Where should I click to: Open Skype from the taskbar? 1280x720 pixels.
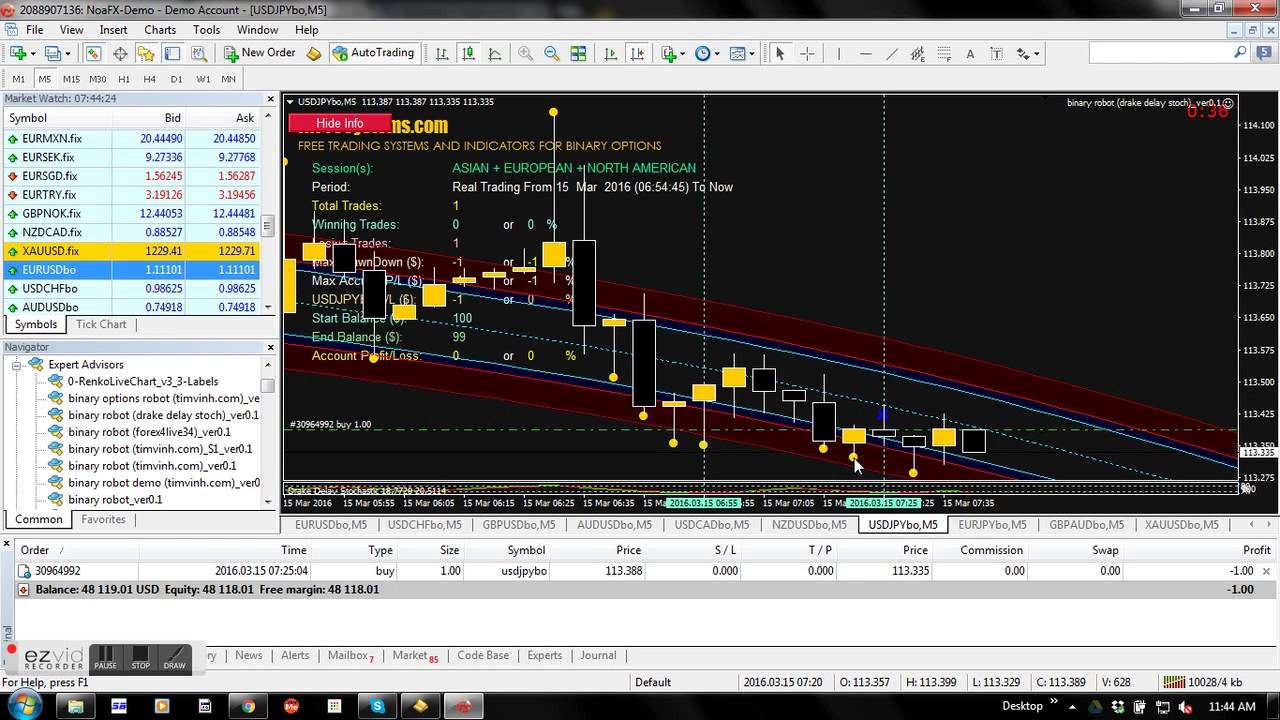pos(378,706)
